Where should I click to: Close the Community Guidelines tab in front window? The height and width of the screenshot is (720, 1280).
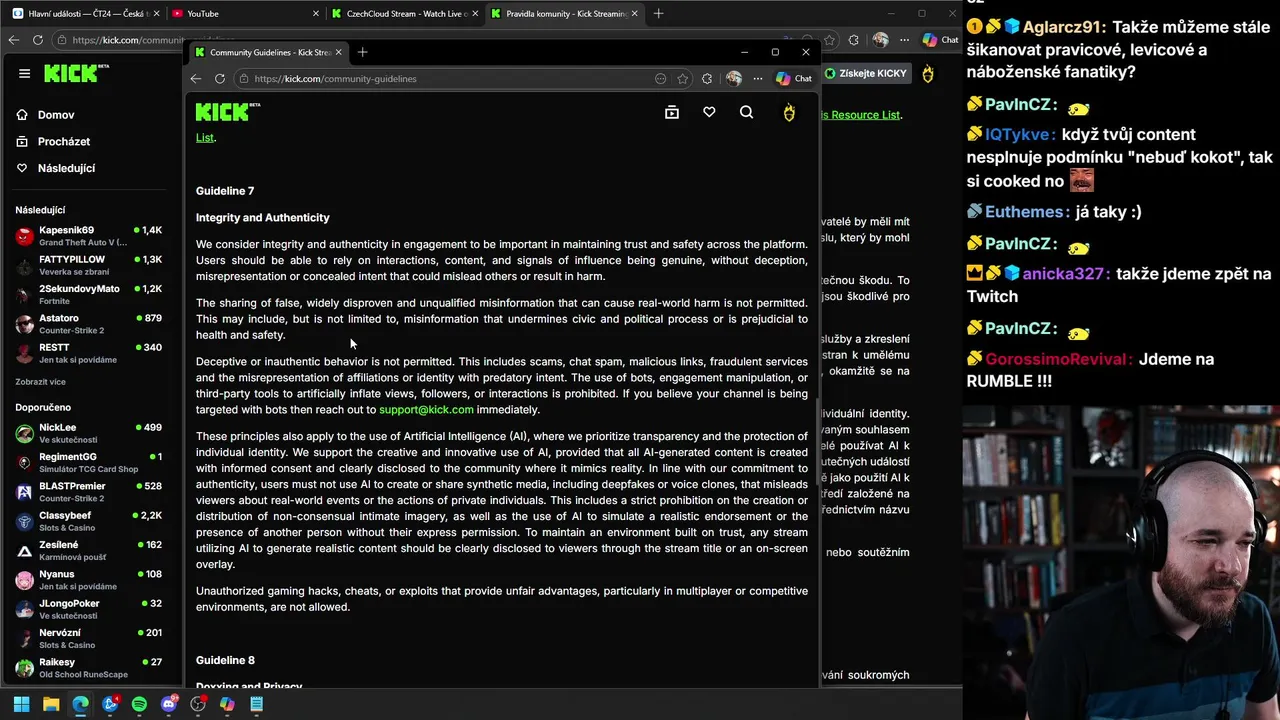[339, 52]
